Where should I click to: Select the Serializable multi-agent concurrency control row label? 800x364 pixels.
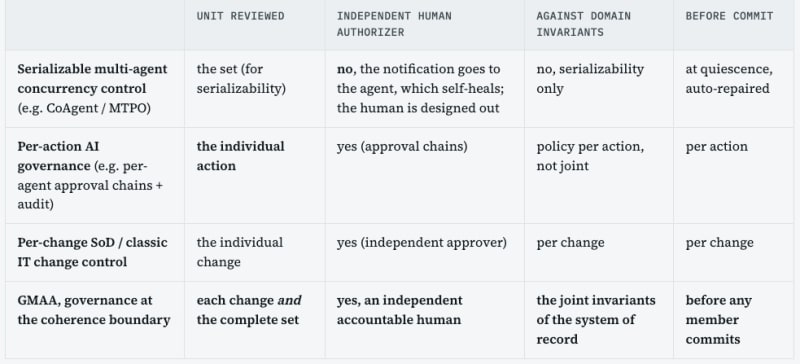(92, 89)
